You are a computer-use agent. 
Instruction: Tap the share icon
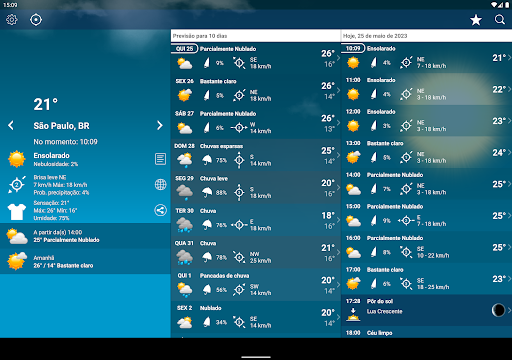coord(160,210)
